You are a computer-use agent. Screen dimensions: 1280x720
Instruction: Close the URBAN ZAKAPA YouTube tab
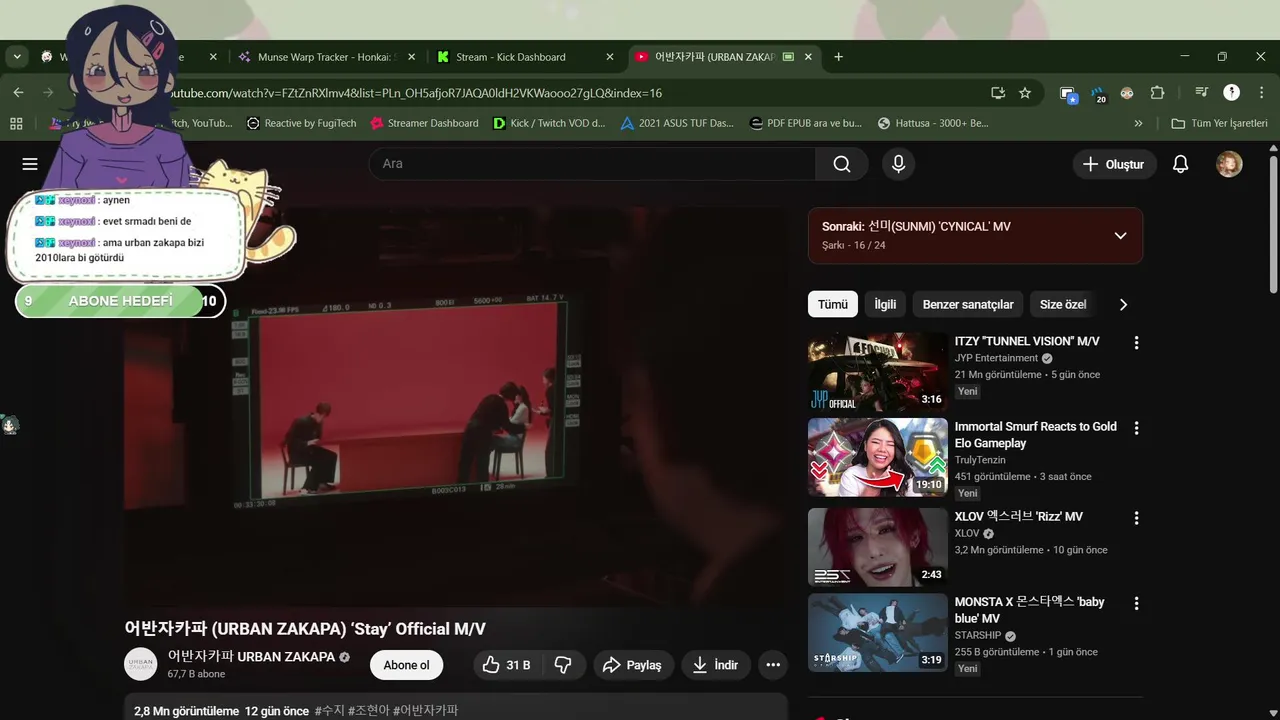click(x=808, y=57)
